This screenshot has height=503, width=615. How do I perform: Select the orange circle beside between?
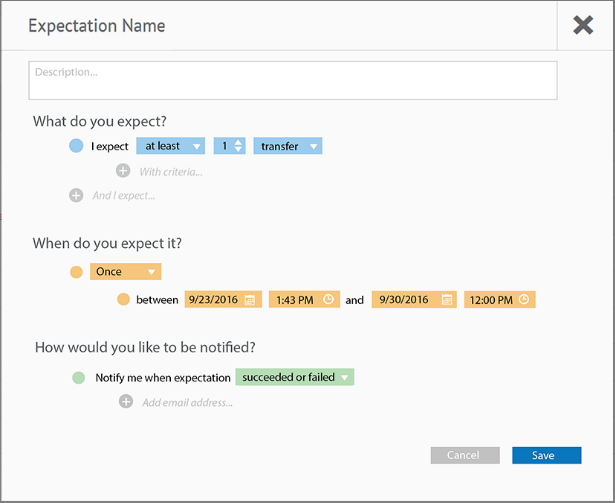click(x=123, y=299)
